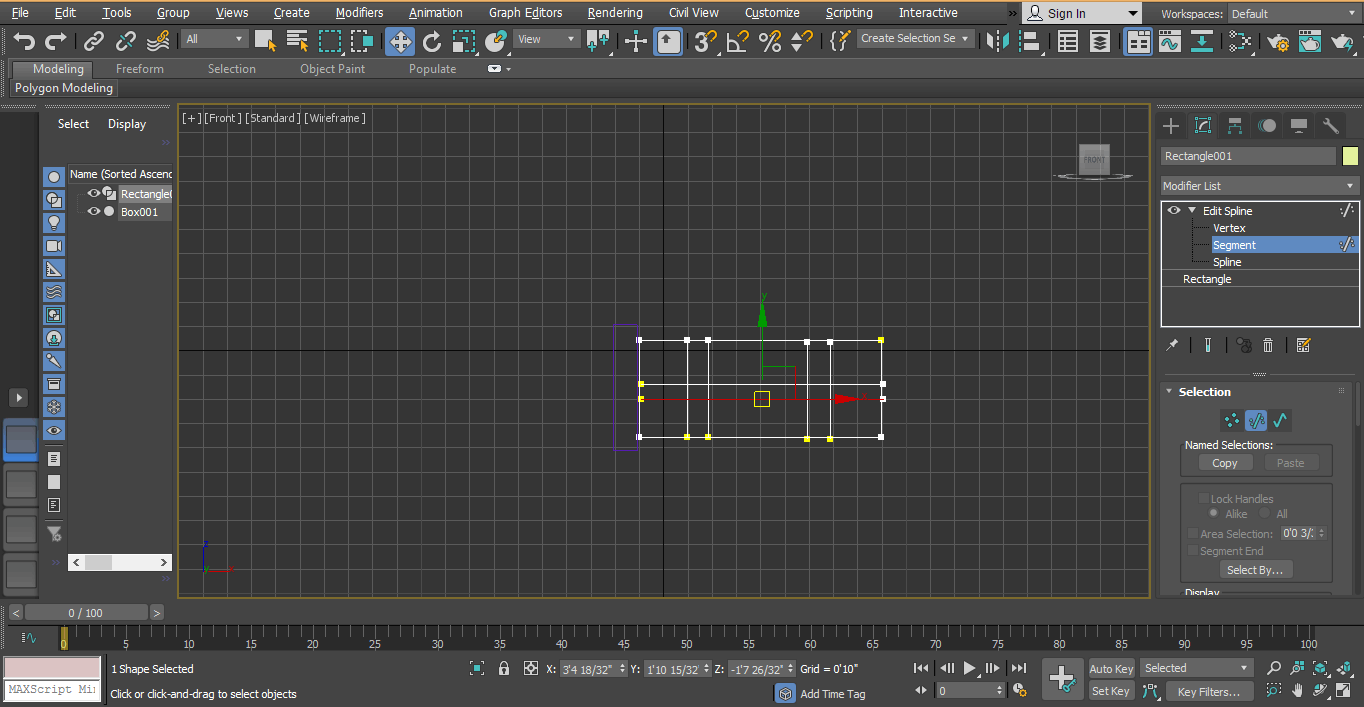
Task: Switch to the Freeform ribbon tab
Action: (139, 68)
